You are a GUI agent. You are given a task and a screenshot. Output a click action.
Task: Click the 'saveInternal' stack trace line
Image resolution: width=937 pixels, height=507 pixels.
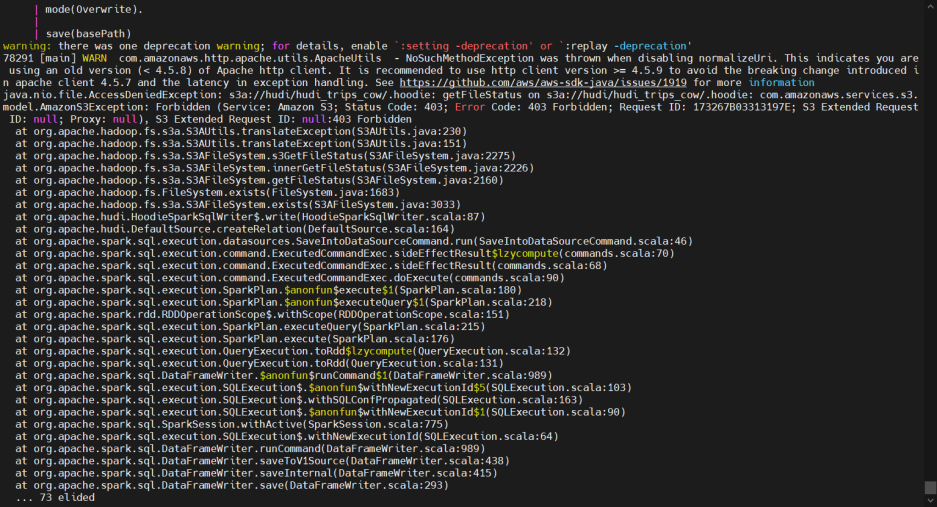coord(256,474)
